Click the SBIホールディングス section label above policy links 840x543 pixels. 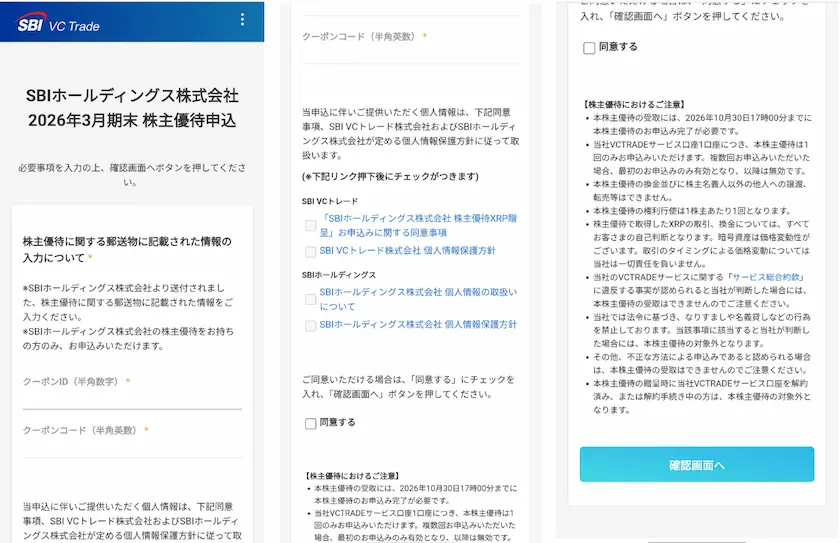pos(339,275)
